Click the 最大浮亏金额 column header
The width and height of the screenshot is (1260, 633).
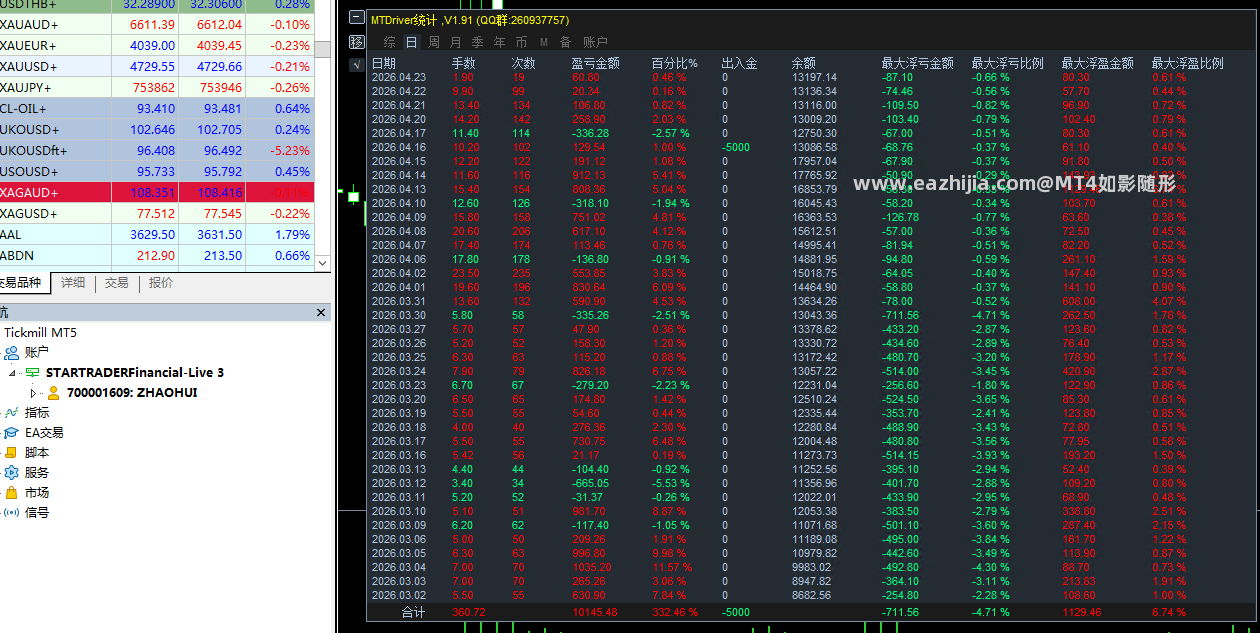[917, 63]
